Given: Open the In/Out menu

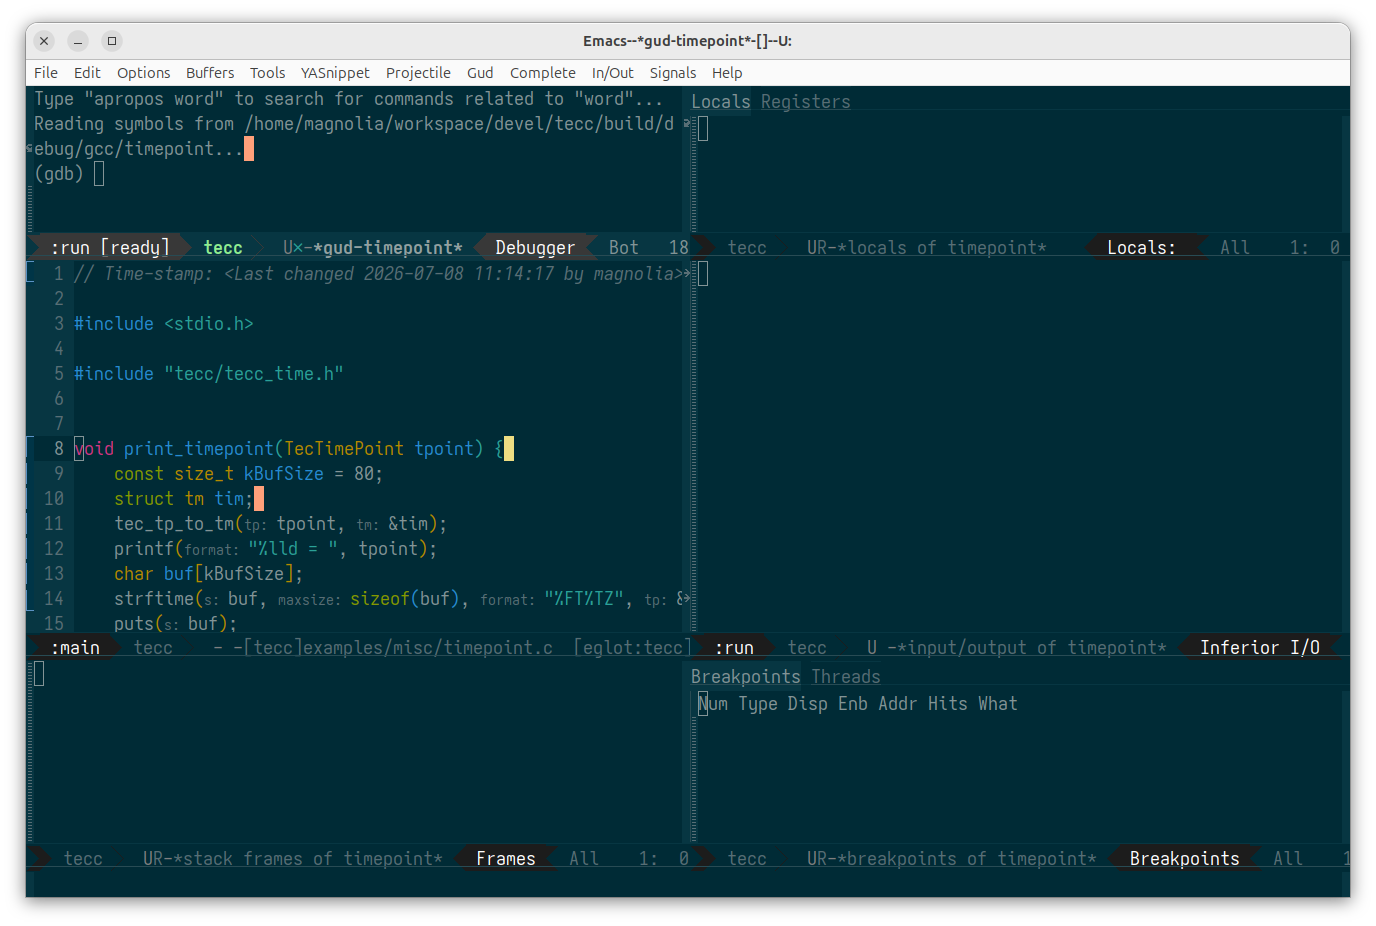Looking at the screenshot, I should (612, 73).
